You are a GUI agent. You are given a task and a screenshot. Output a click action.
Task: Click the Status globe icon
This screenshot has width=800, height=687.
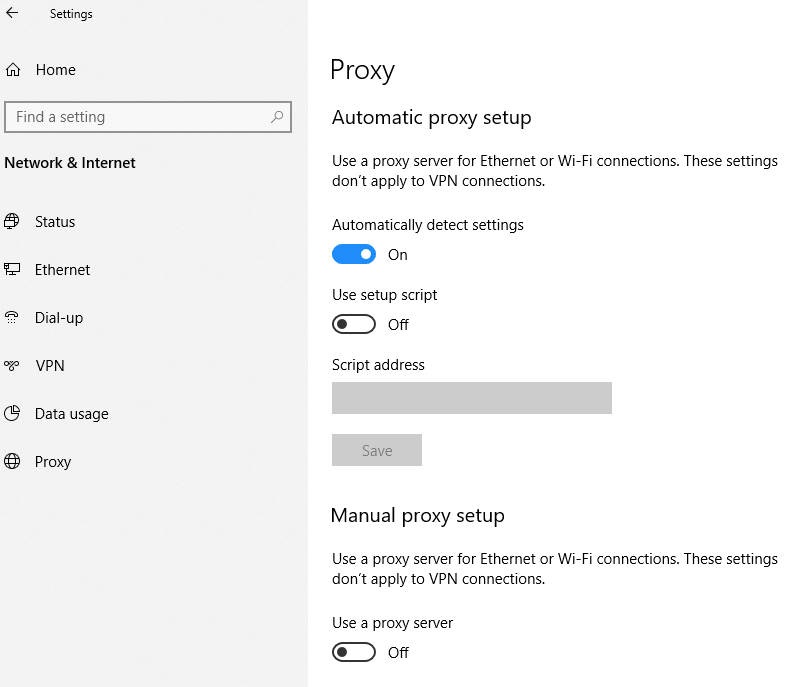click(12, 221)
